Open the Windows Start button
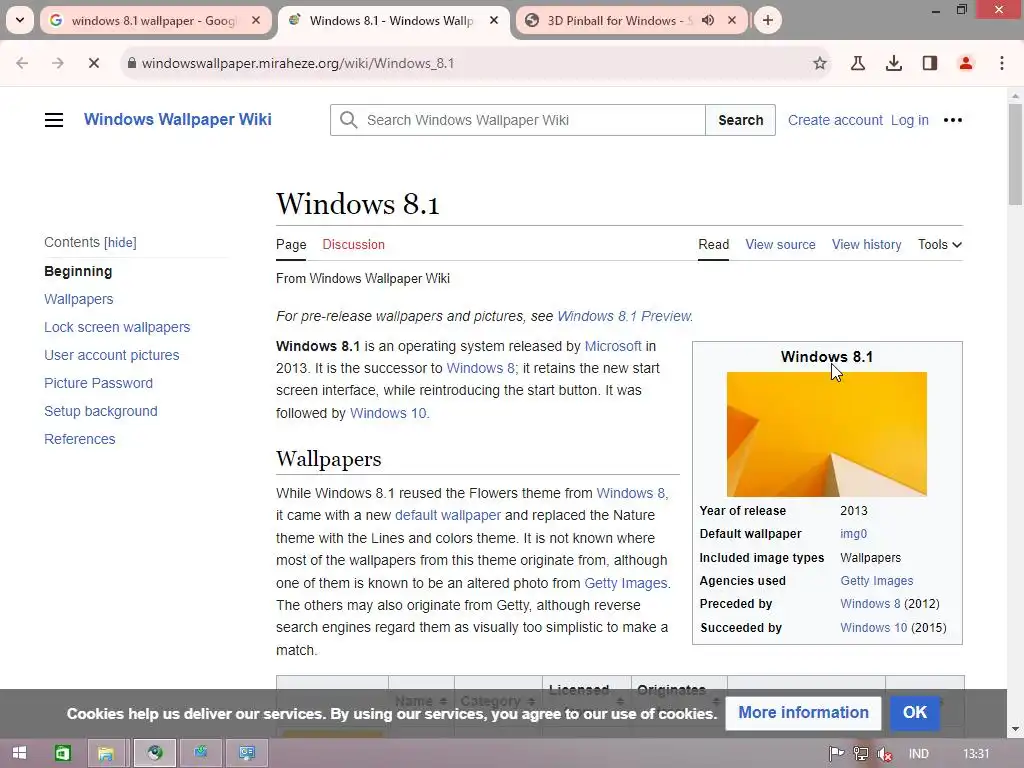This screenshot has width=1024, height=768. (20, 754)
